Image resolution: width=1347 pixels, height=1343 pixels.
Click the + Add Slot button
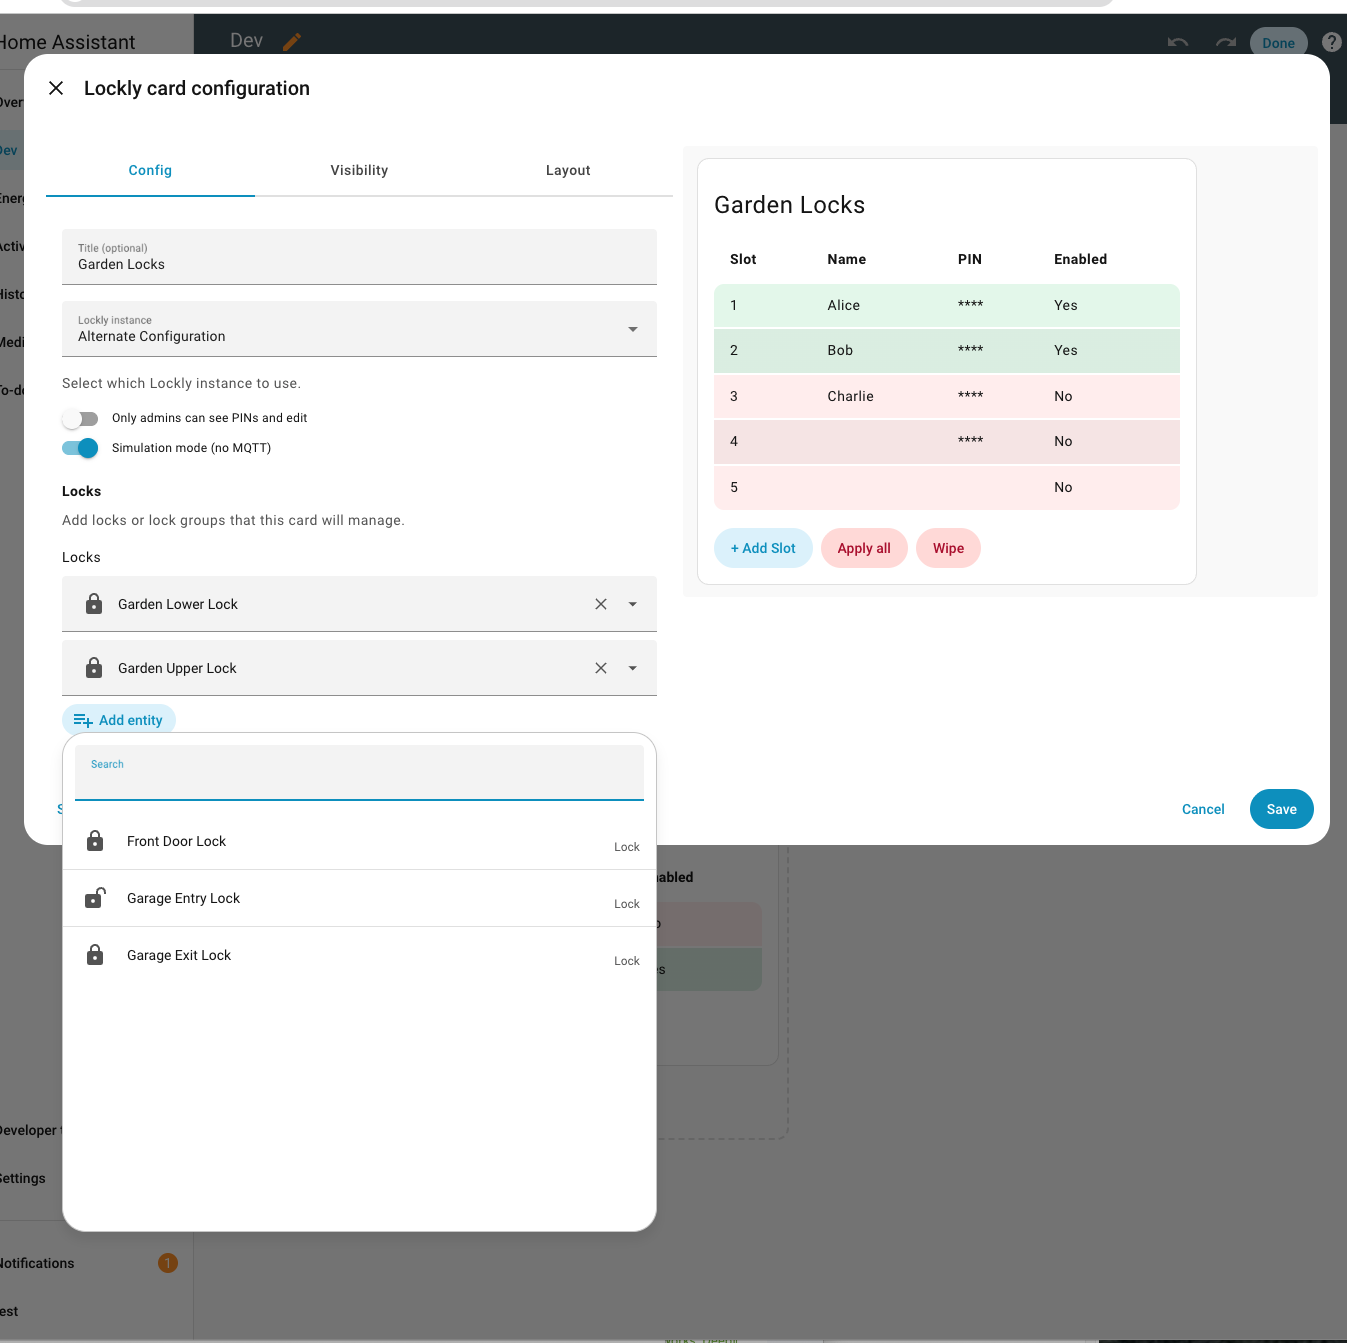[763, 548]
